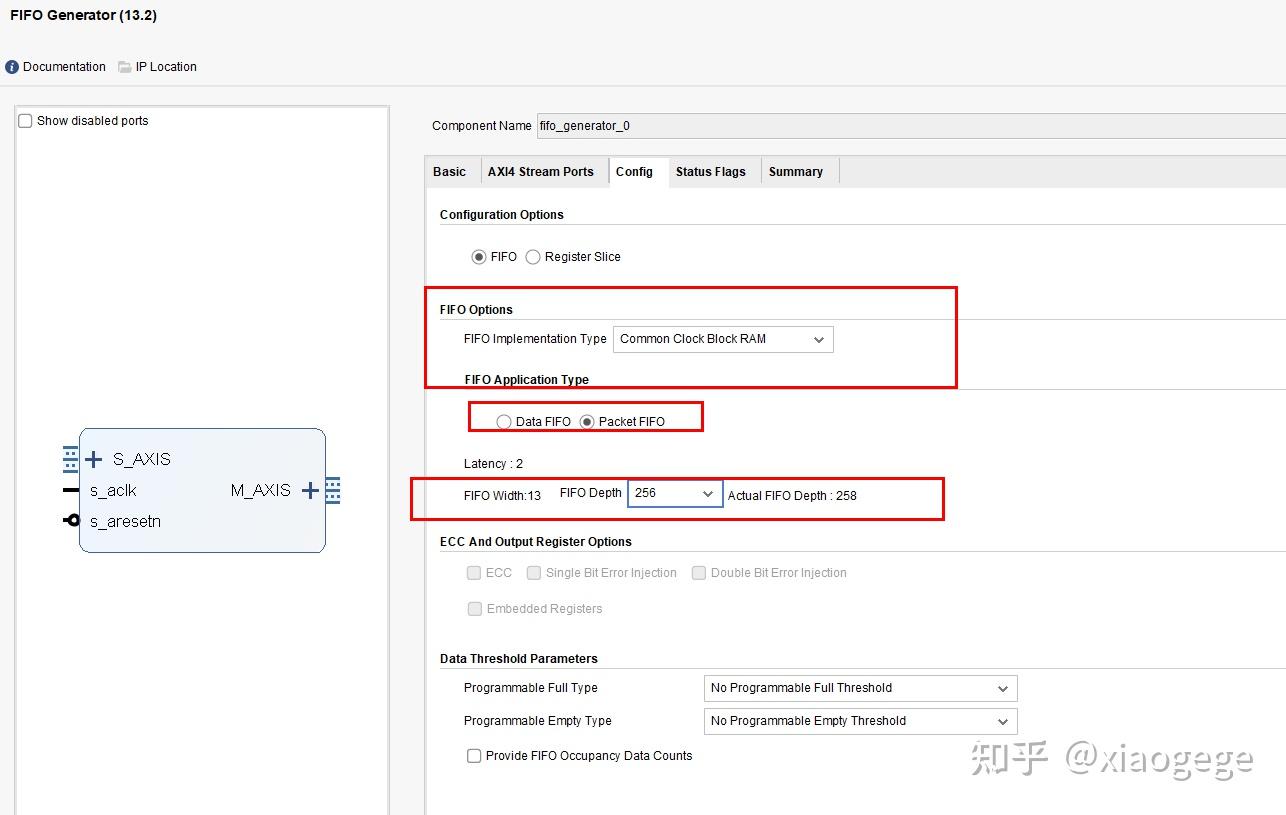The image size is (1286, 815).
Task: Click the Data Threshold Parameters heading
Action: click(519, 659)
